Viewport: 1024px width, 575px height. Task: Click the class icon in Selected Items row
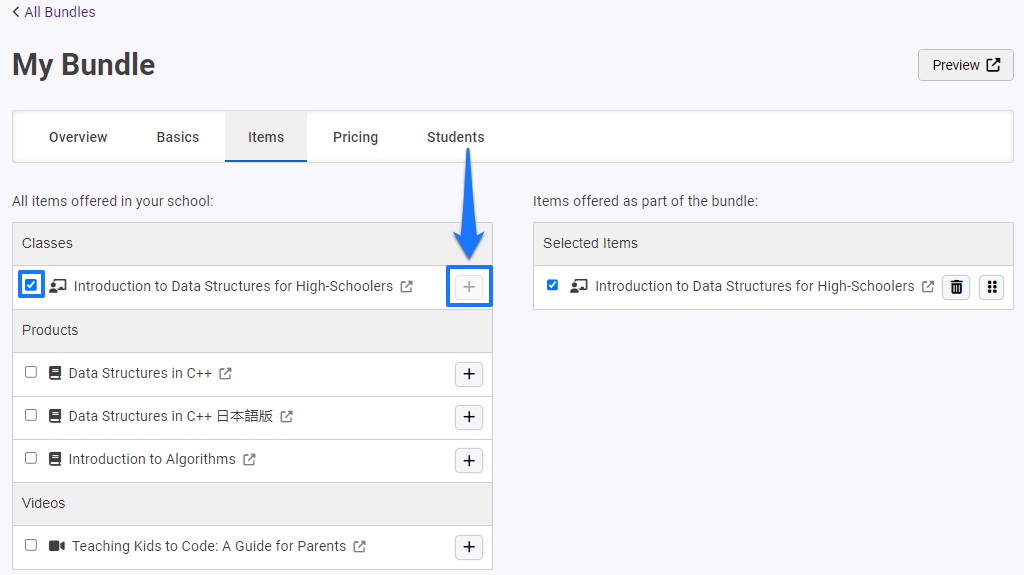(x=579, y=286)
